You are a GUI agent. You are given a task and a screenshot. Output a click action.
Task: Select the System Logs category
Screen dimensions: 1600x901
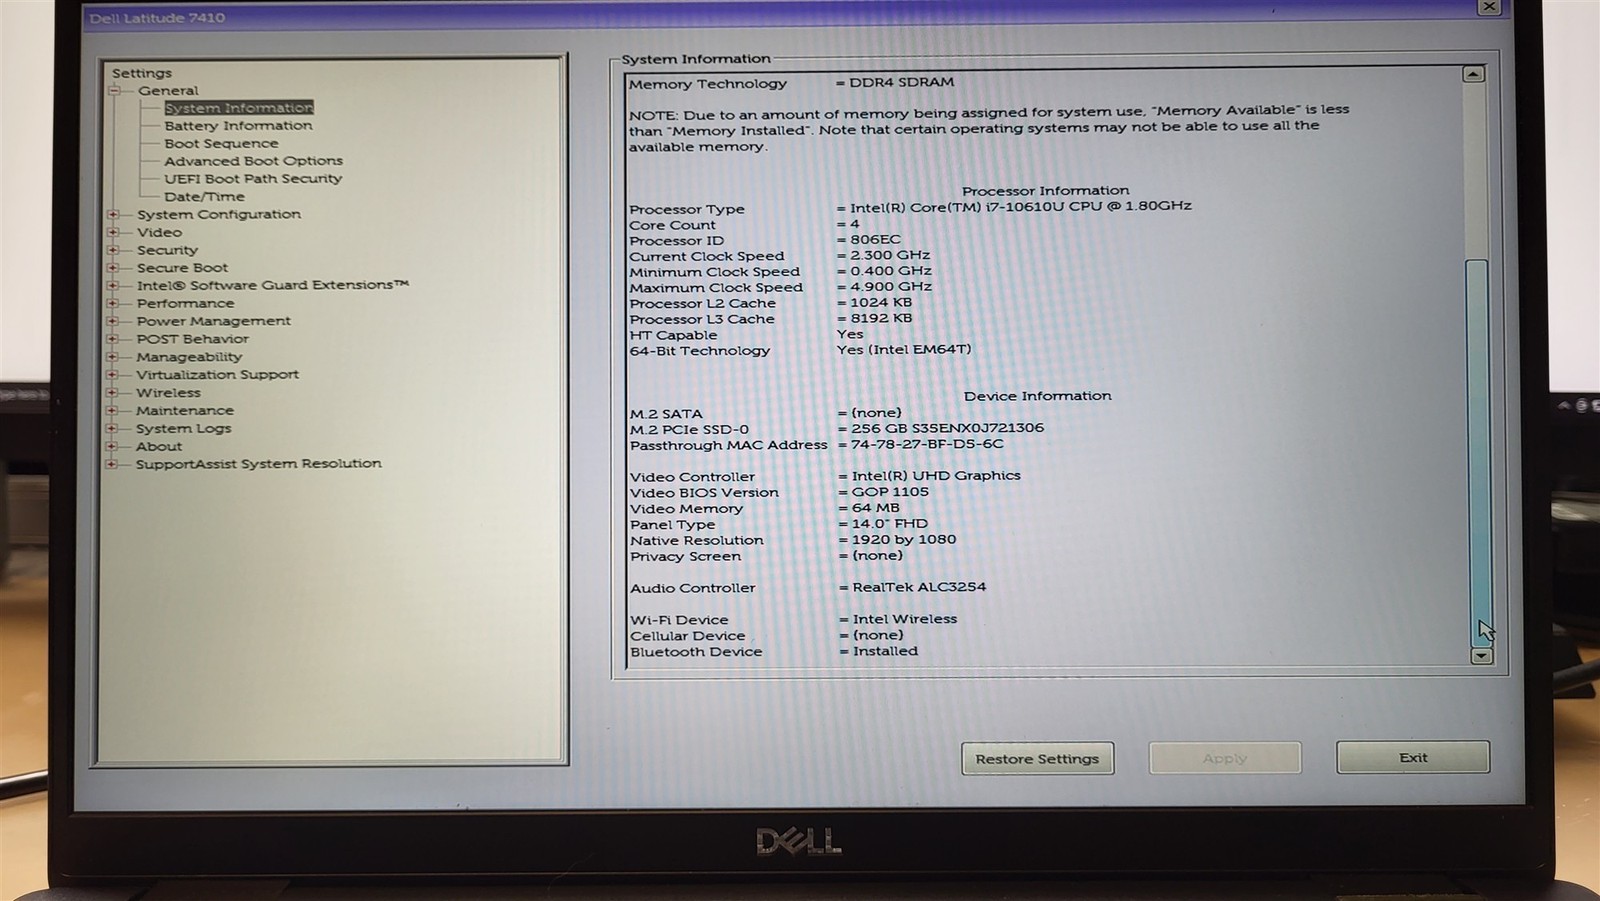183,429
